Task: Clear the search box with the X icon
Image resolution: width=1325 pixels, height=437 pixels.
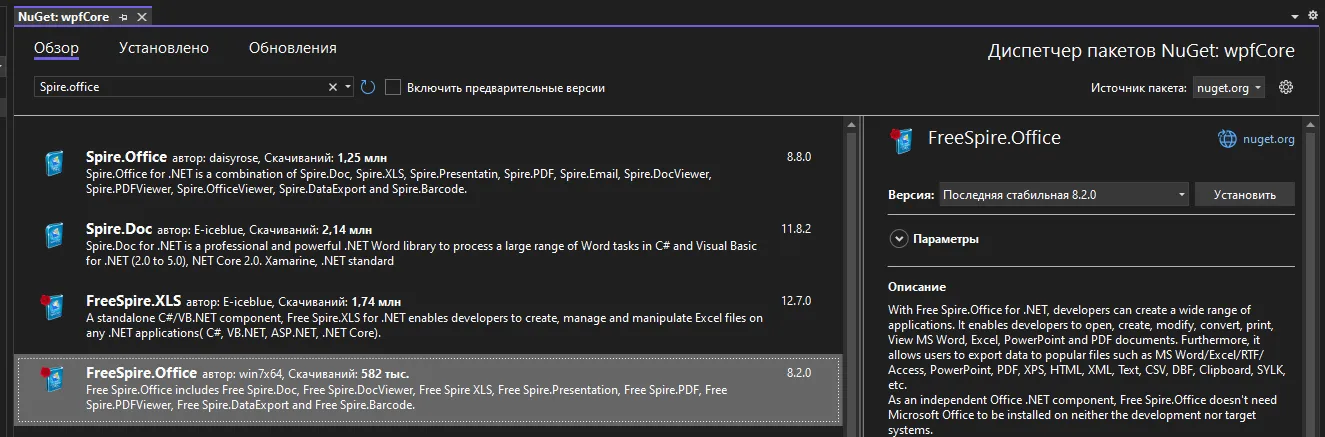Action: point(333,87)
